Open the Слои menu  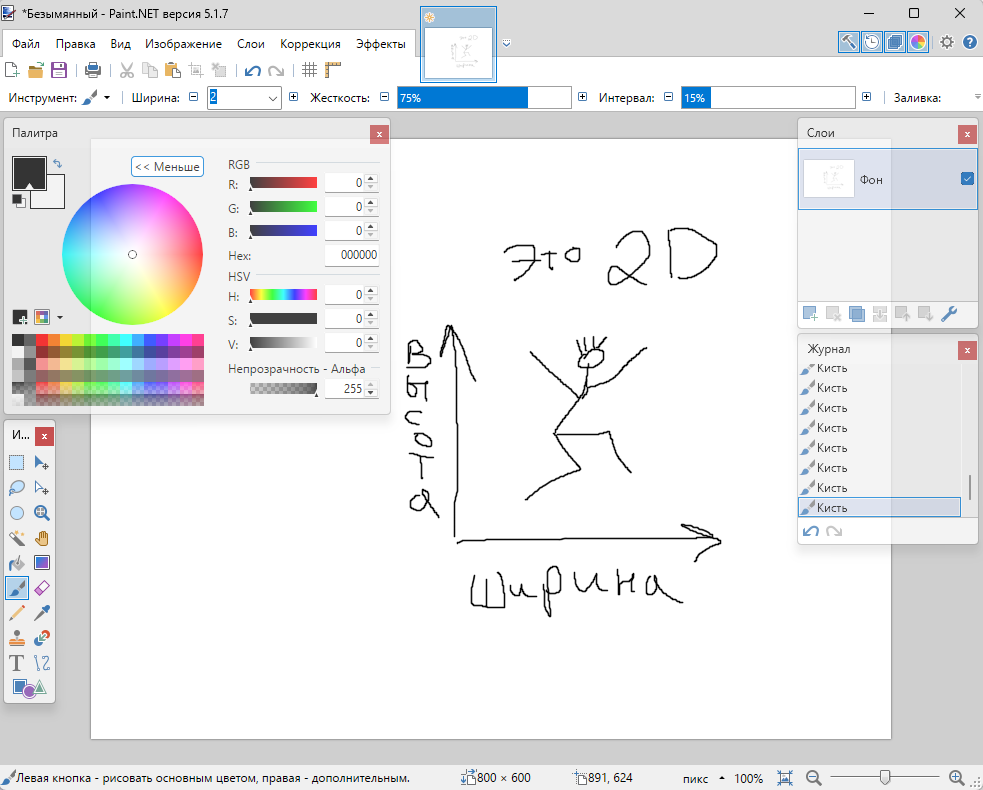point(251,44)
